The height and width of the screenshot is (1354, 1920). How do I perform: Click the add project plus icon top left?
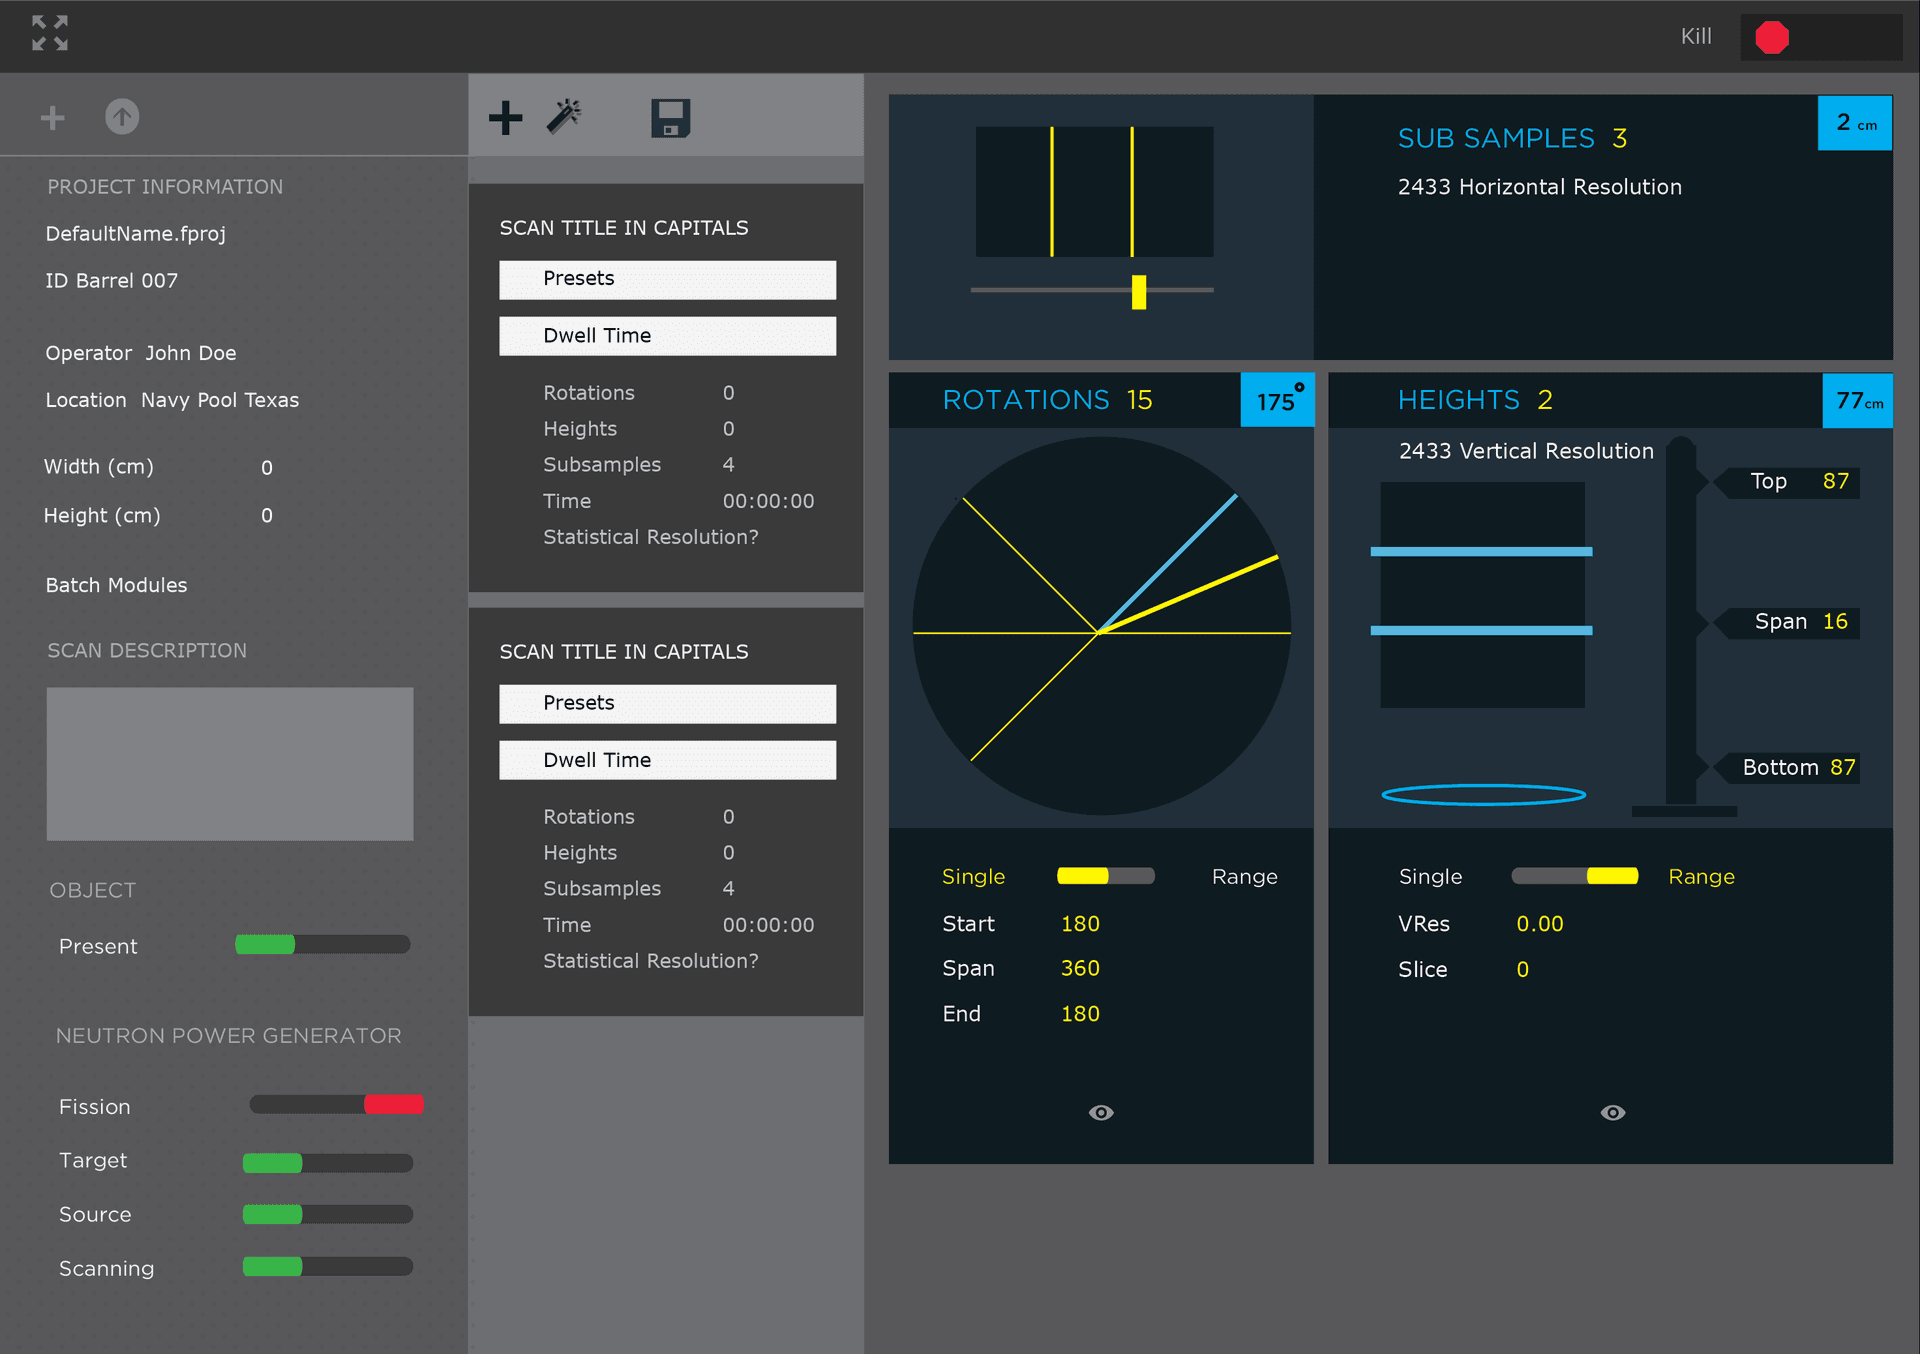pos(52,117)
